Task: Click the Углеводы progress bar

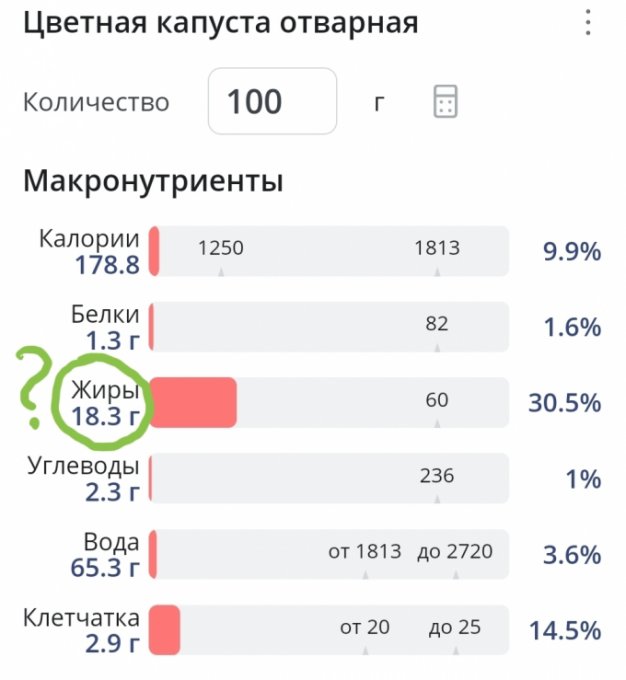Action: click(329, 478)
